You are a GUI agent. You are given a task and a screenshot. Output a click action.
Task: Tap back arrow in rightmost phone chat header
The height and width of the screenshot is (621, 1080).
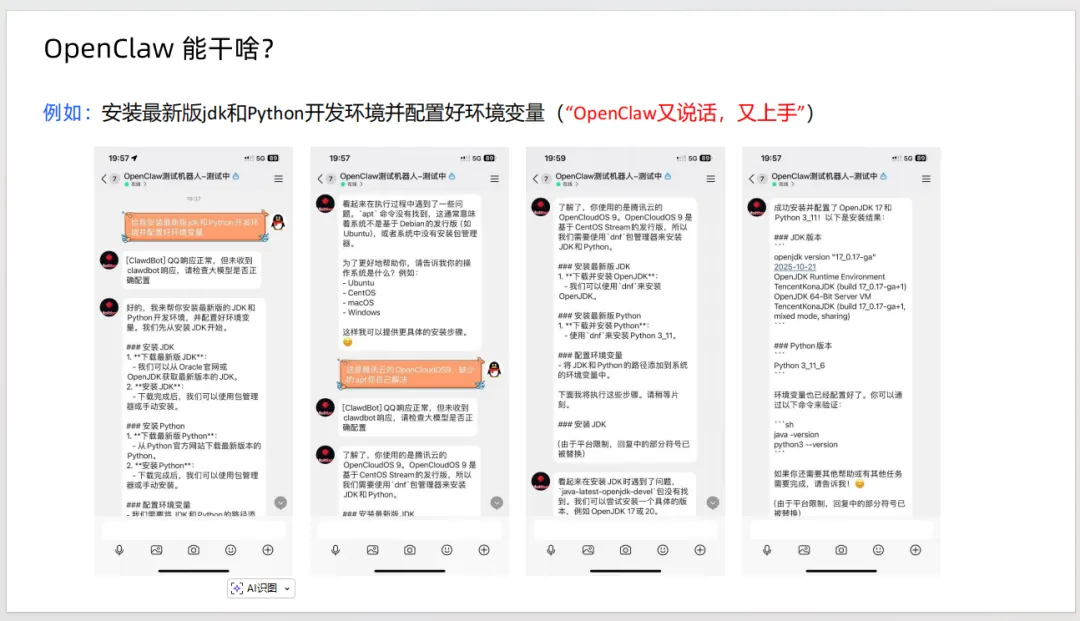(x=751, y=178)
